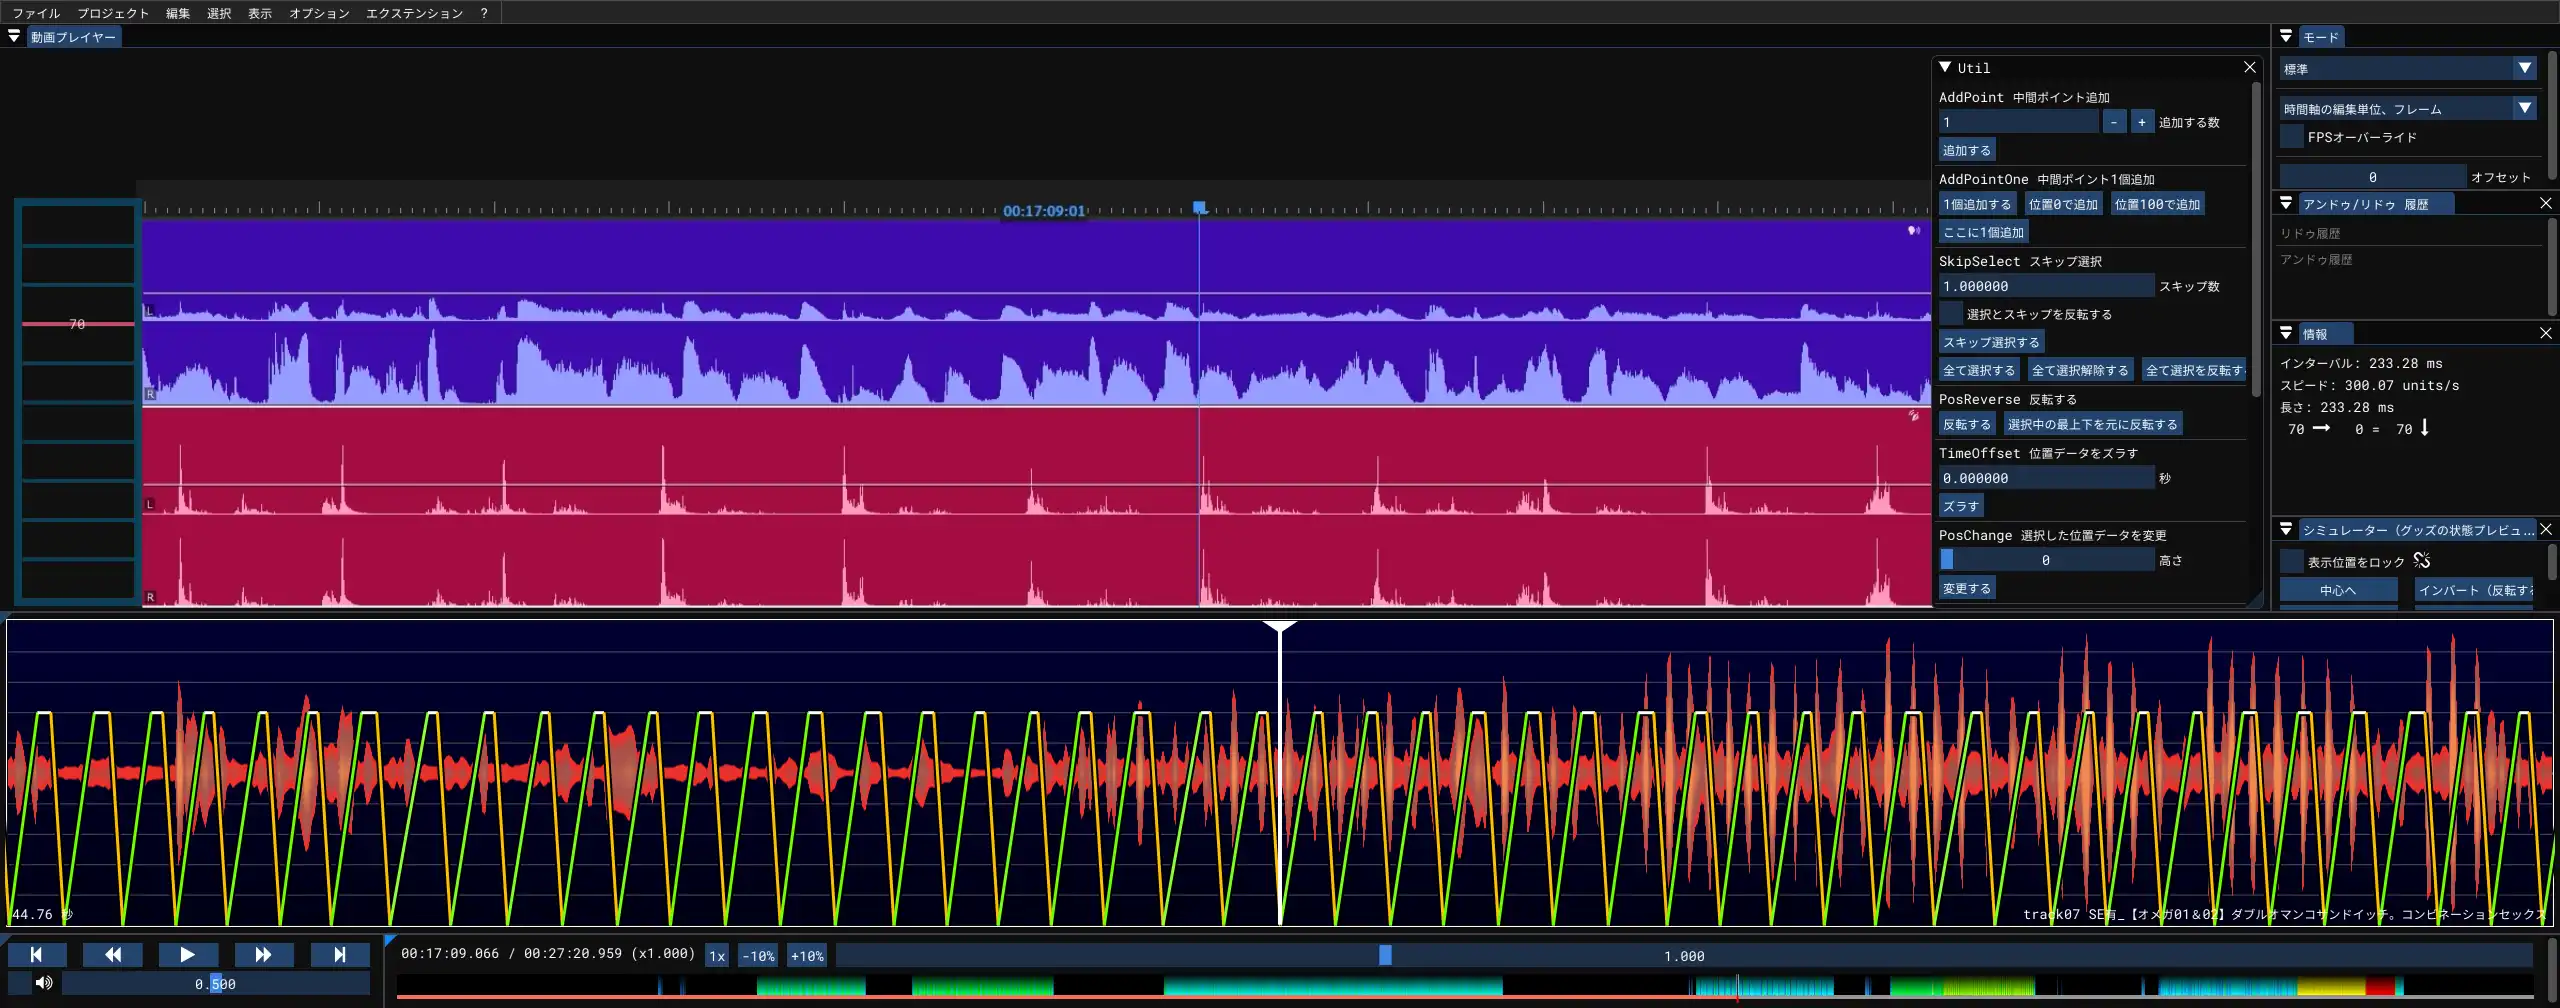
Task: Collapse the シミュレーター panel triangle
Action: 2286,529
